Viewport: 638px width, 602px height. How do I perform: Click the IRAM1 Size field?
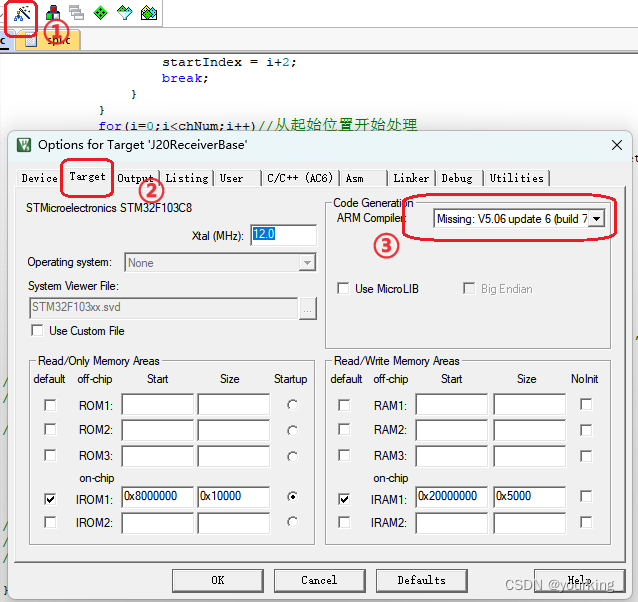click(529, 497)
